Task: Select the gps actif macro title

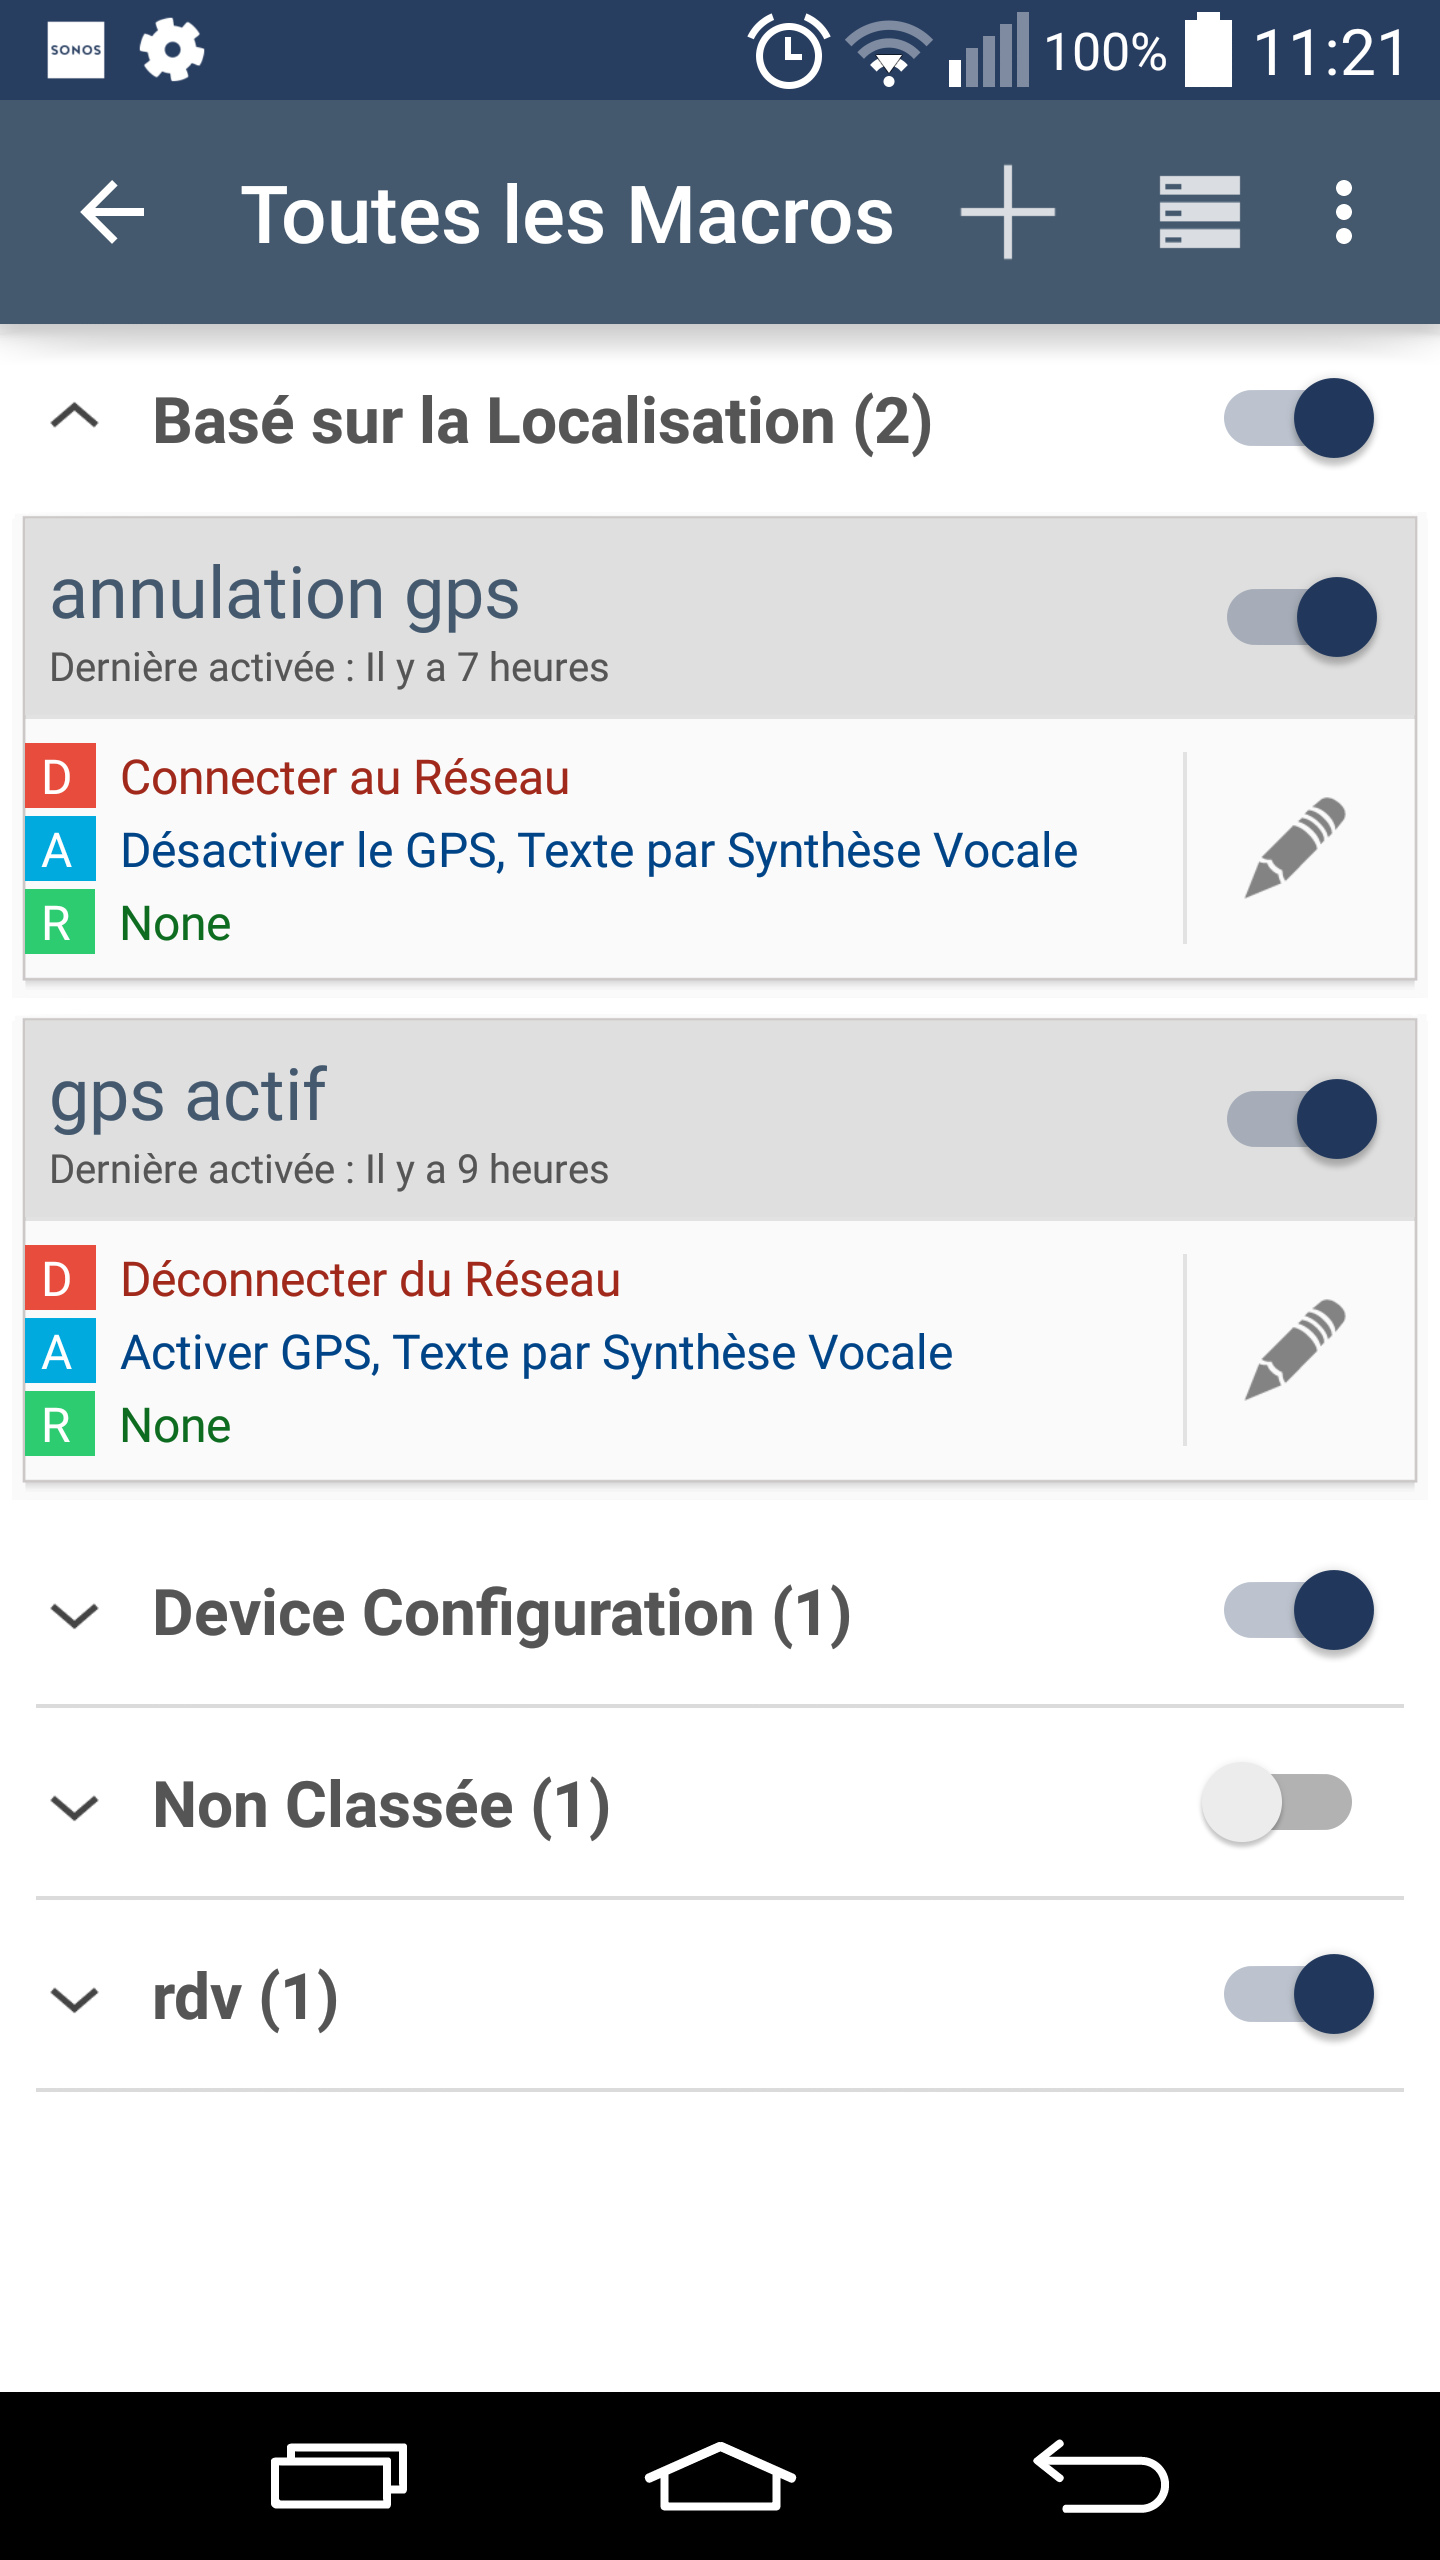Action: point(188,1095)
